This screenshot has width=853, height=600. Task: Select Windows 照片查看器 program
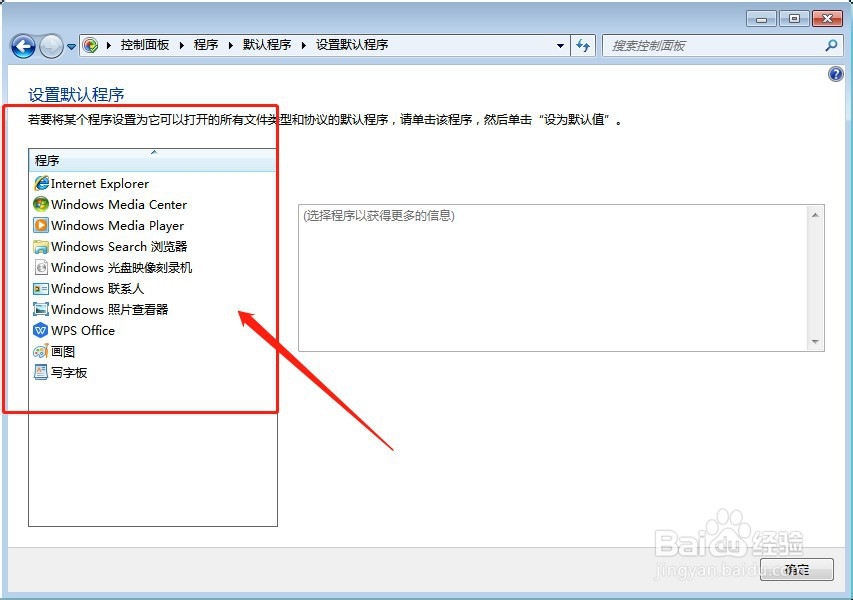click(x=101, y=309)
